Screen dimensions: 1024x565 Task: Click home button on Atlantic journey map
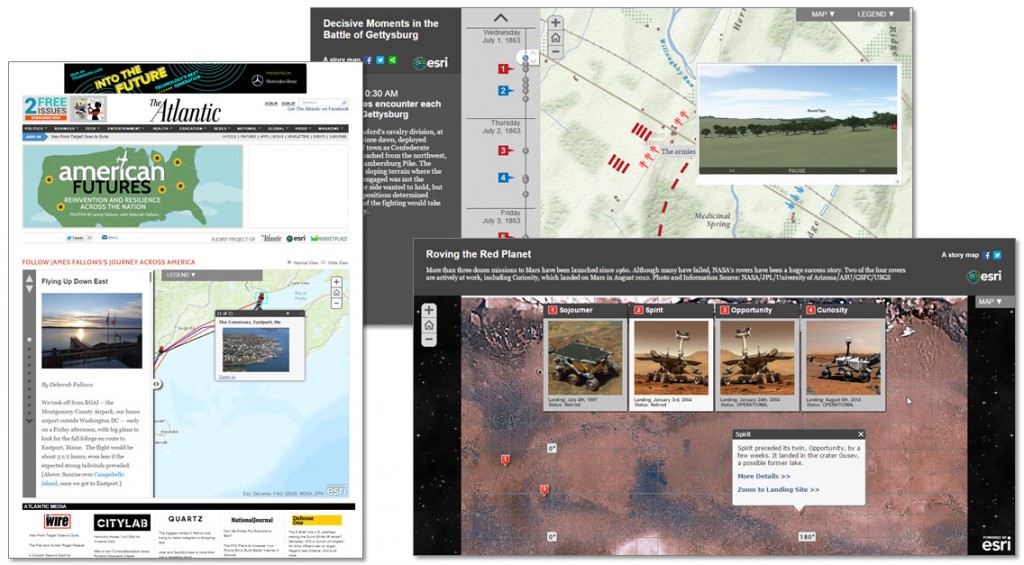tap(336, 293)
